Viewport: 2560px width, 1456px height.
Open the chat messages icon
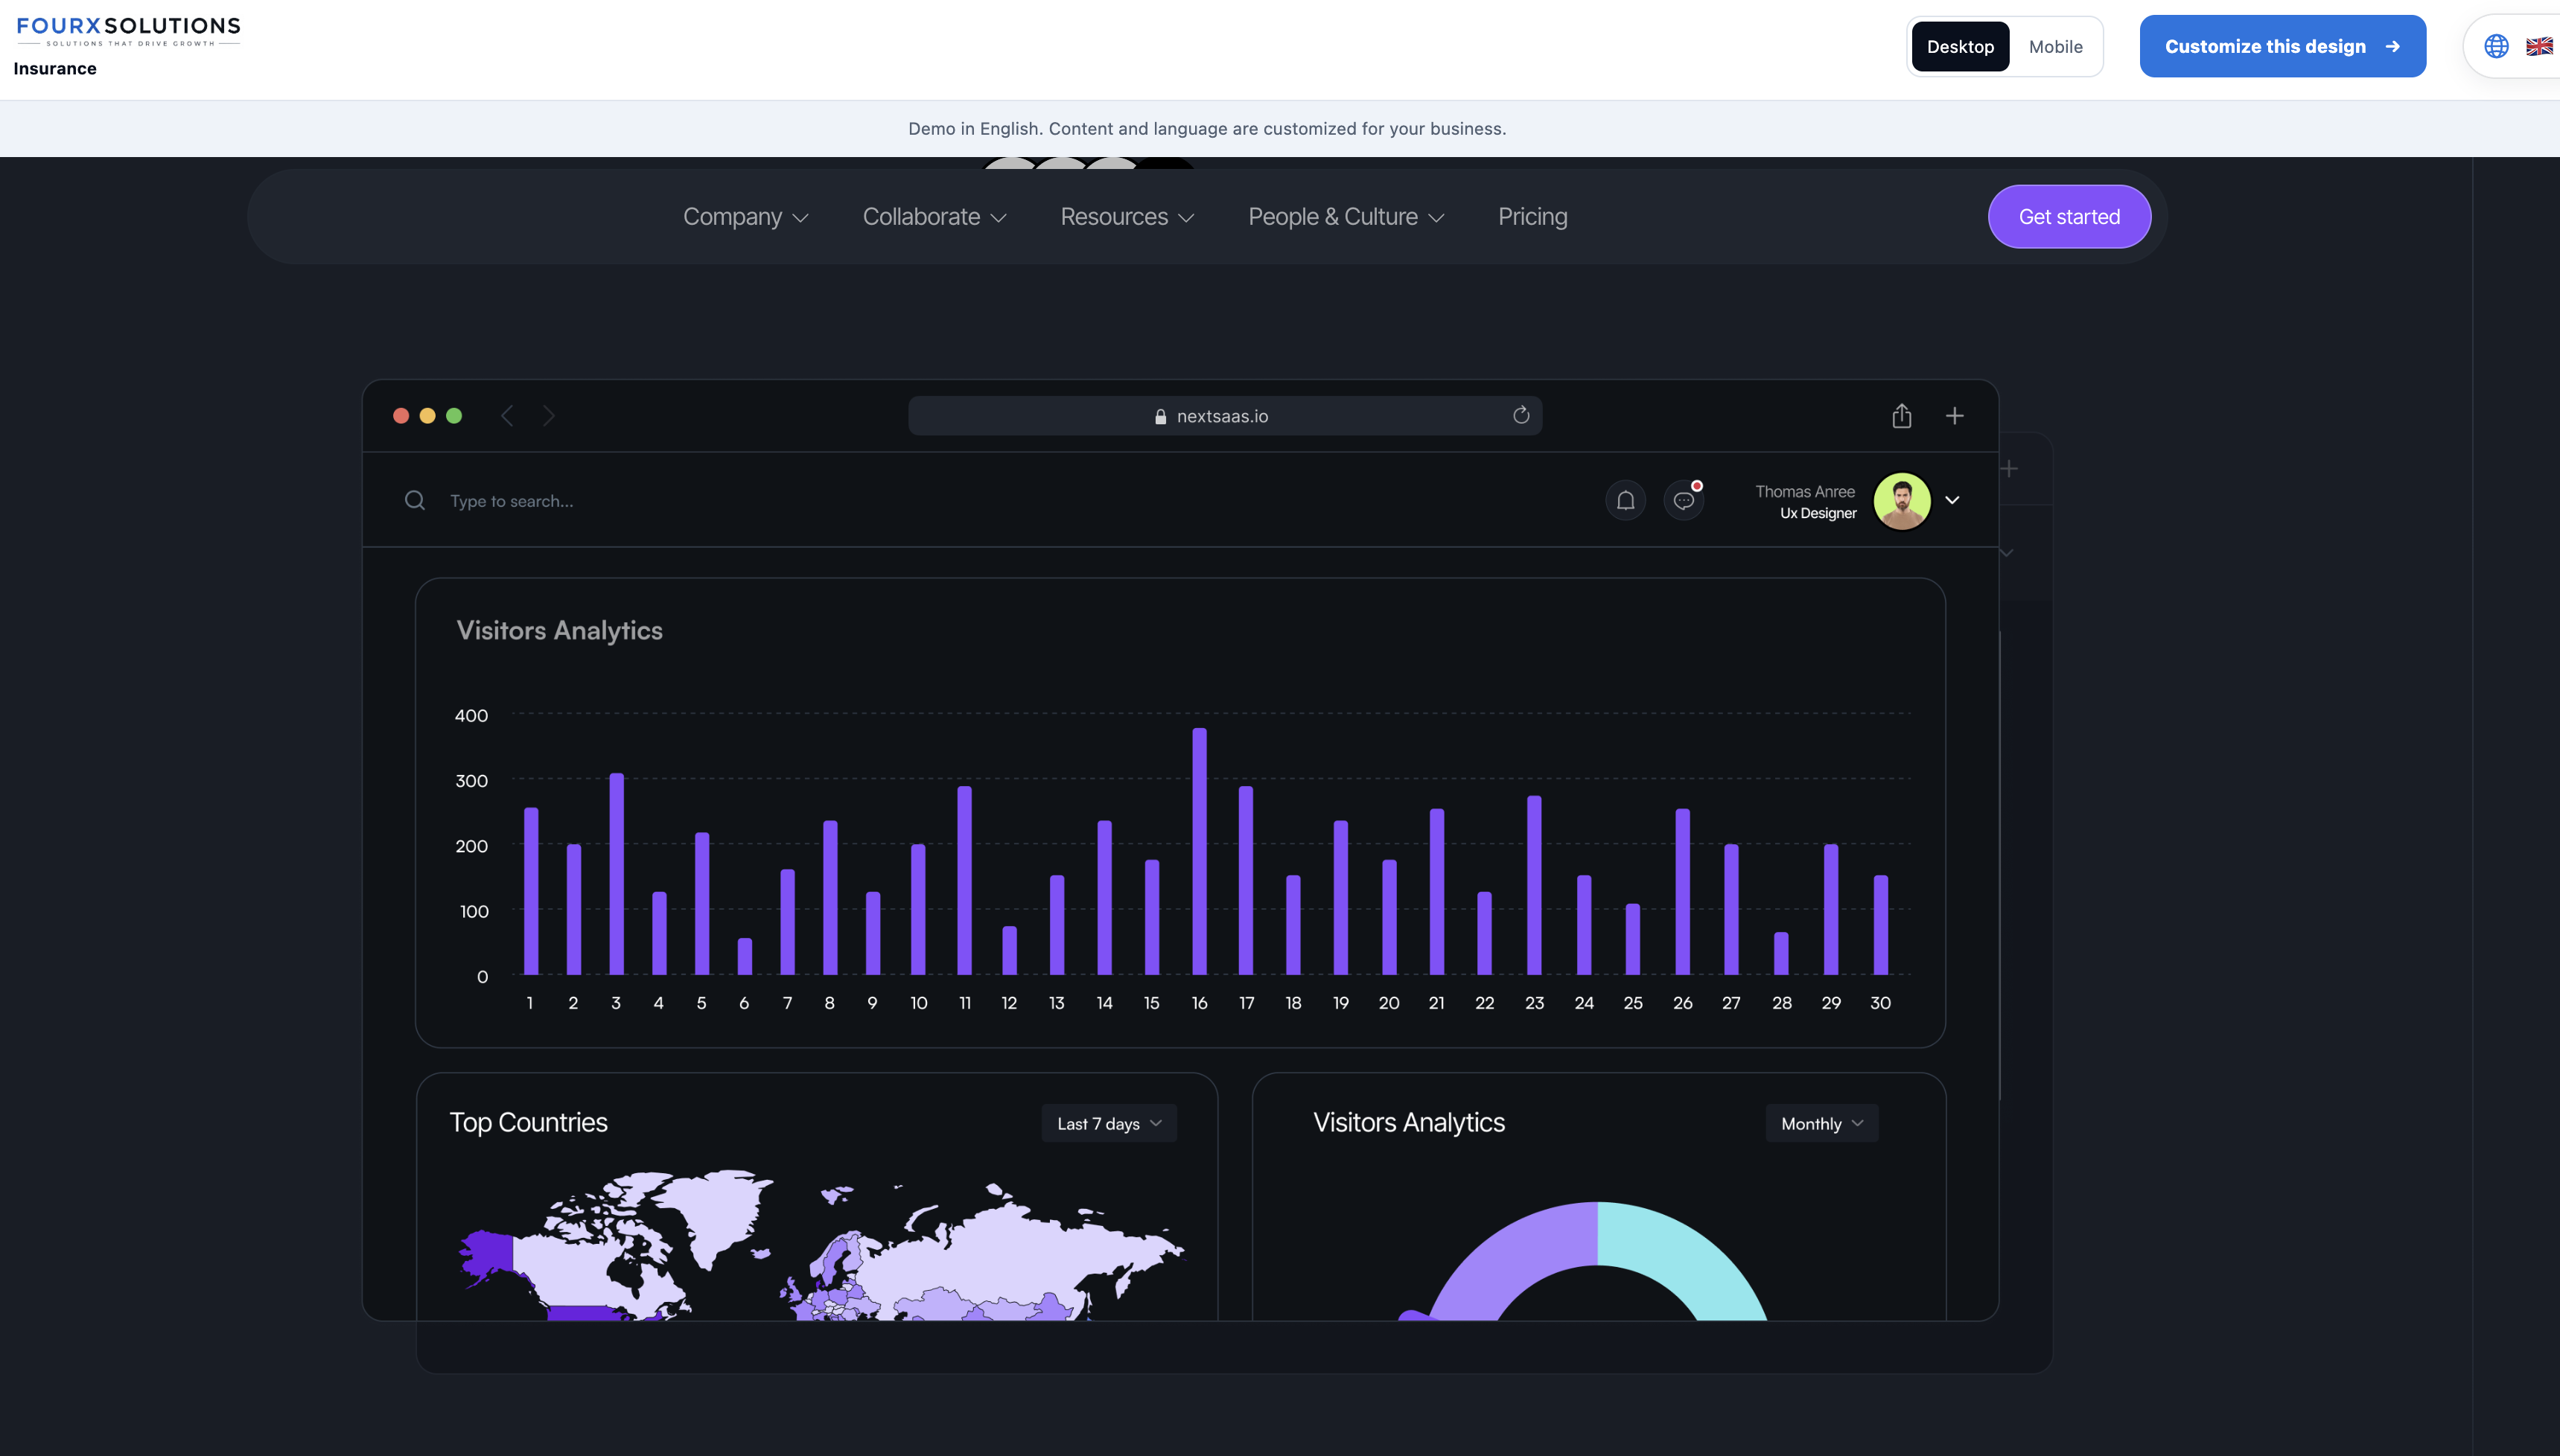pos(1684,500)
